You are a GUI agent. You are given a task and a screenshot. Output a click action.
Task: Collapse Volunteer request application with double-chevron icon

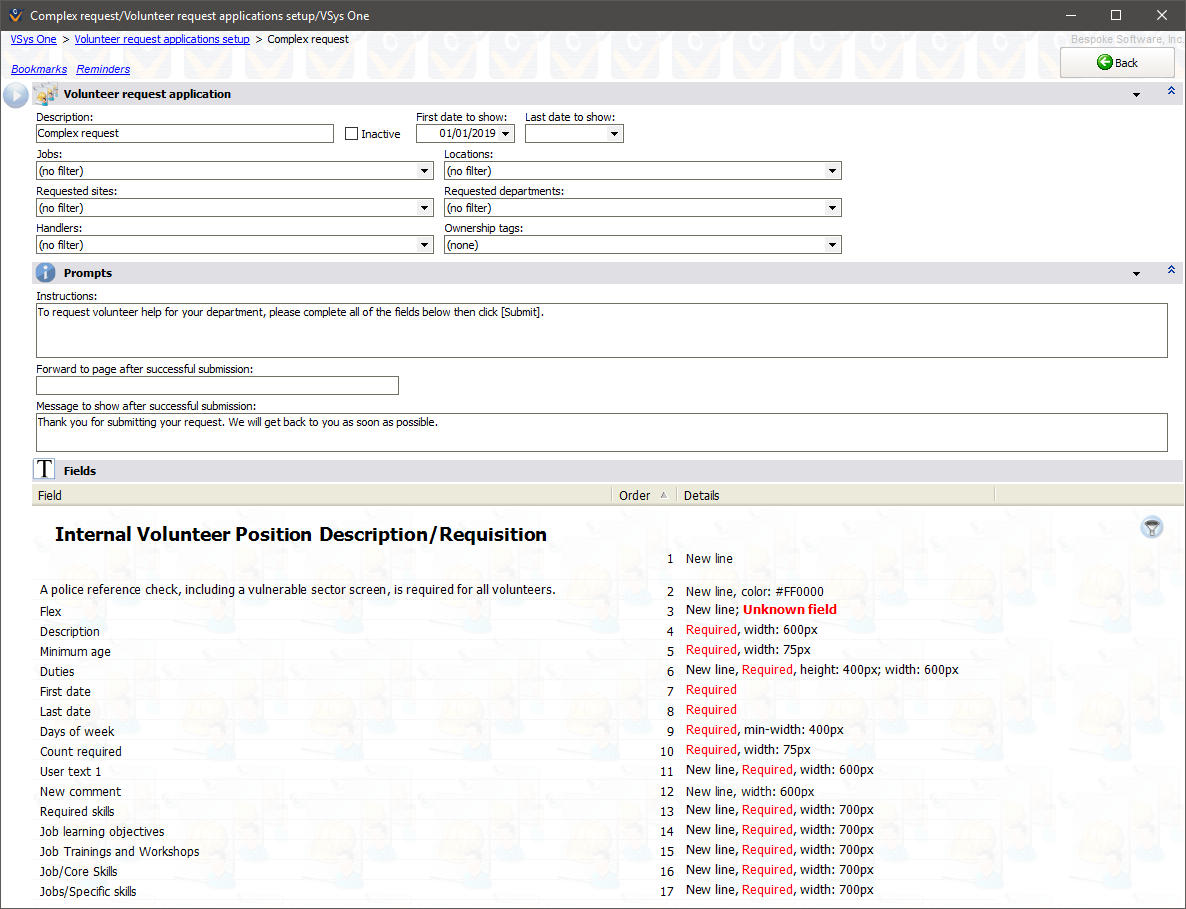pos(1171,92)
